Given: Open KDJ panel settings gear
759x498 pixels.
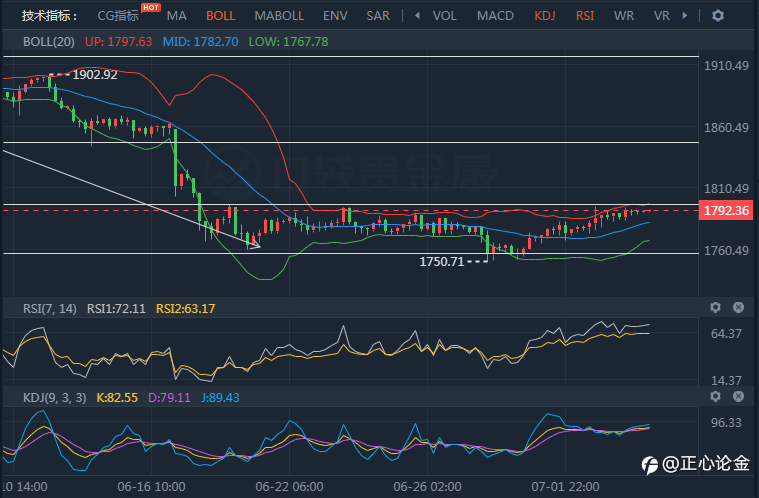Looking at the screenshot, I should [x=715, y=396].
